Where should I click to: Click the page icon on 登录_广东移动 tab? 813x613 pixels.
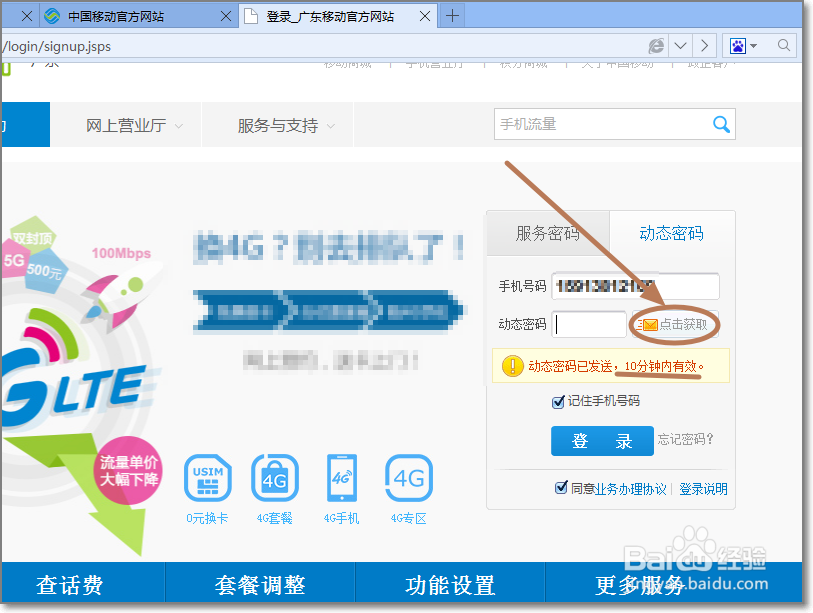[x=251, y=17]
